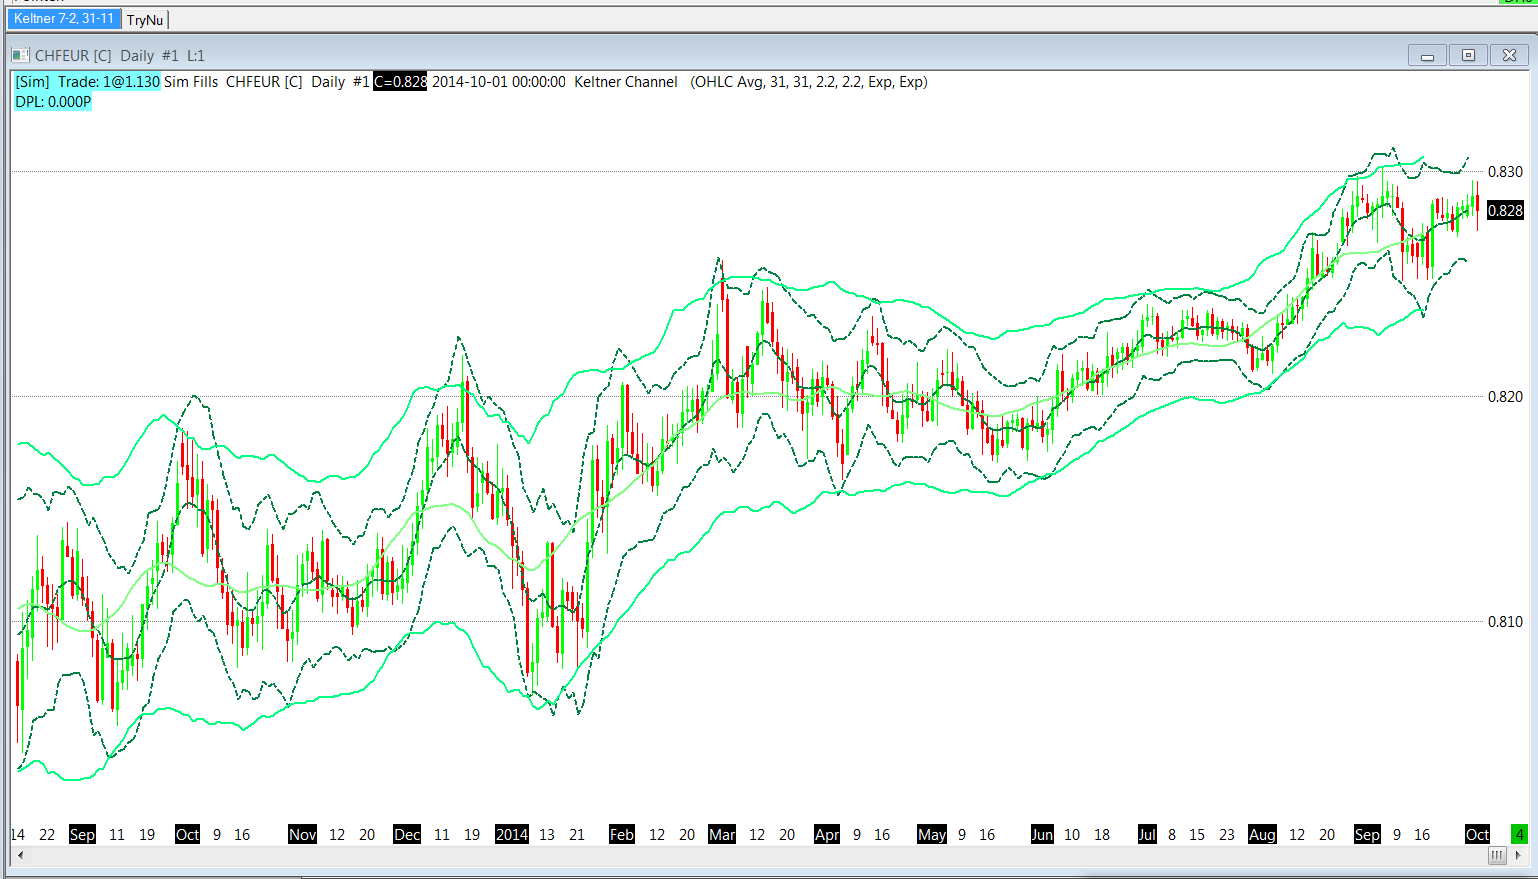Click the highlighted 0.828 current price marker
This screenshot has width=1538, height=879.
[x=1505, y=210]
